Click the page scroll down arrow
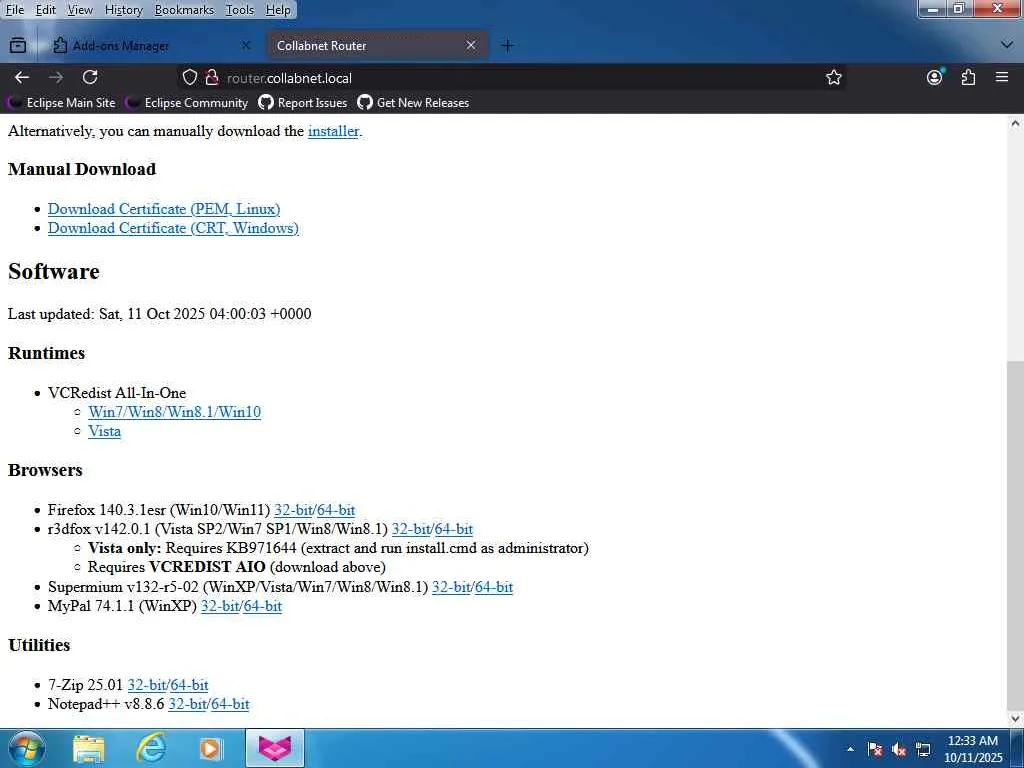 pyautogui.click(x=1016, y=718)
